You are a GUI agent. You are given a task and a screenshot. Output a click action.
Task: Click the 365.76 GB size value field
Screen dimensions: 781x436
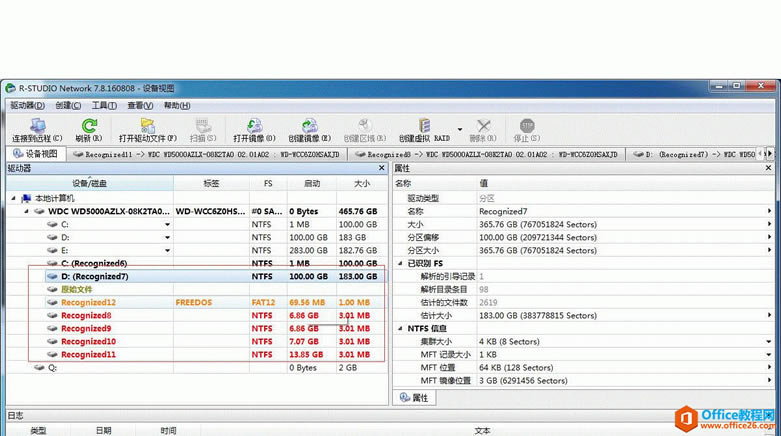point(538,225)
